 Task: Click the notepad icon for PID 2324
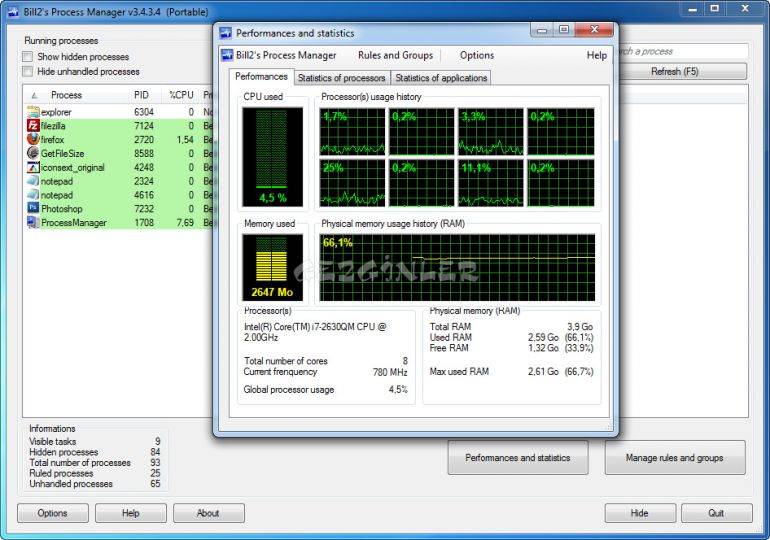click(x=33, y=181)
